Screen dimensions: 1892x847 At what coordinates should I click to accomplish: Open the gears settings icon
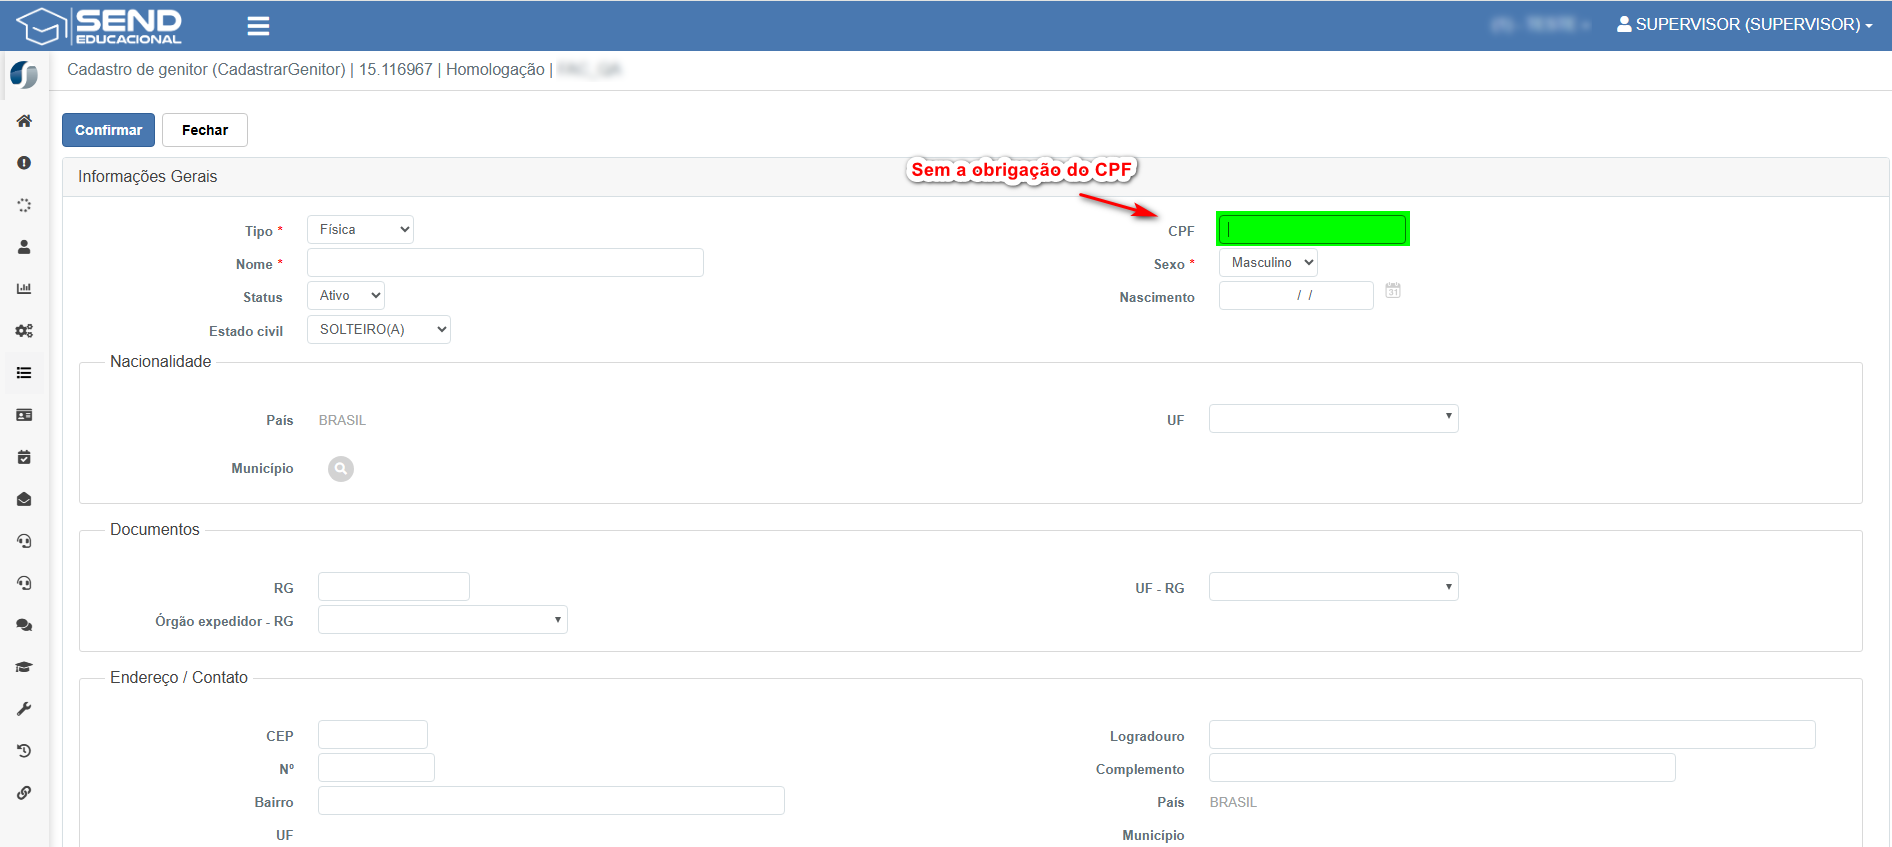24,331
